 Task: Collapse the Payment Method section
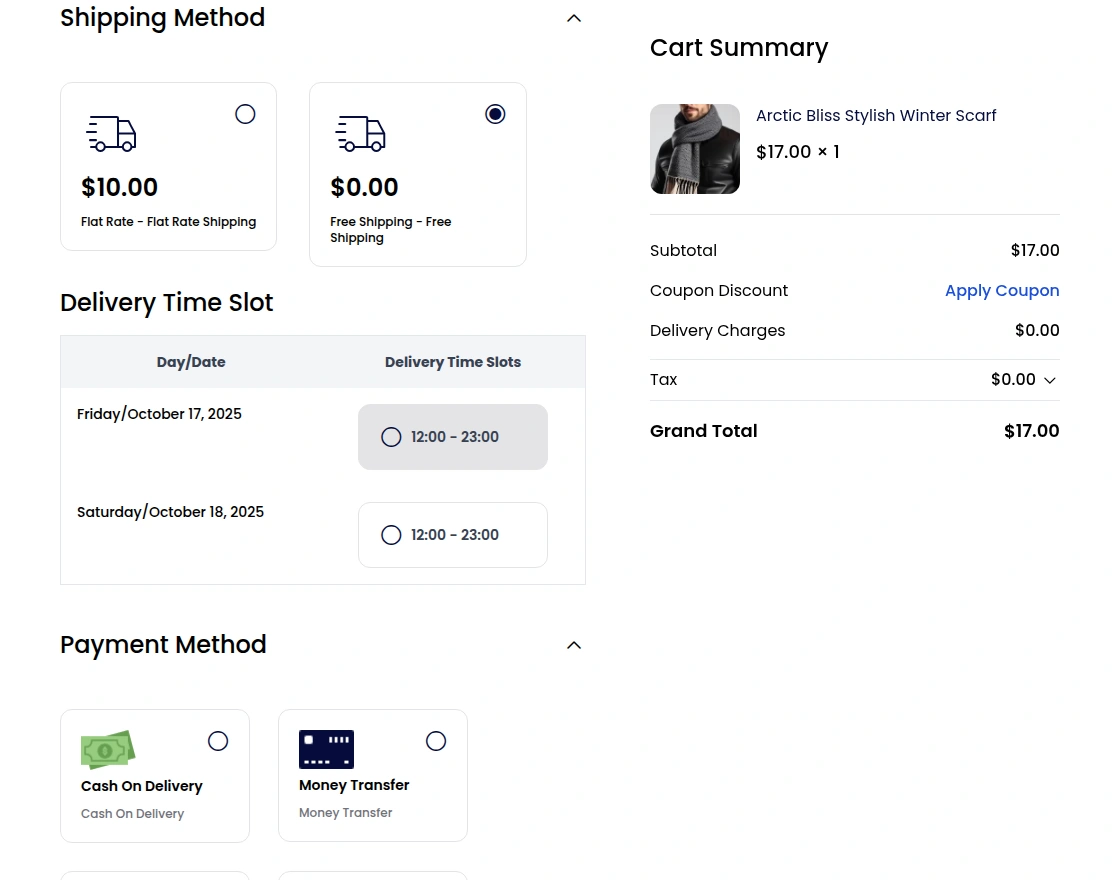pos(573,645)
